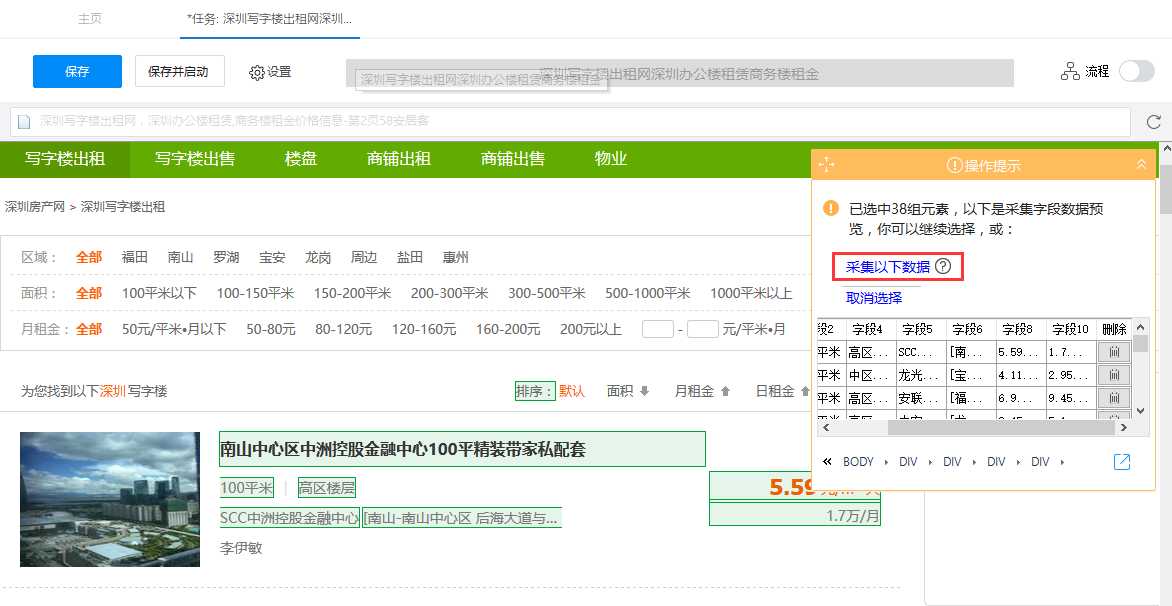1172x606 pixels.
Task: Click the « element path back icon
Action: (827, 462)
